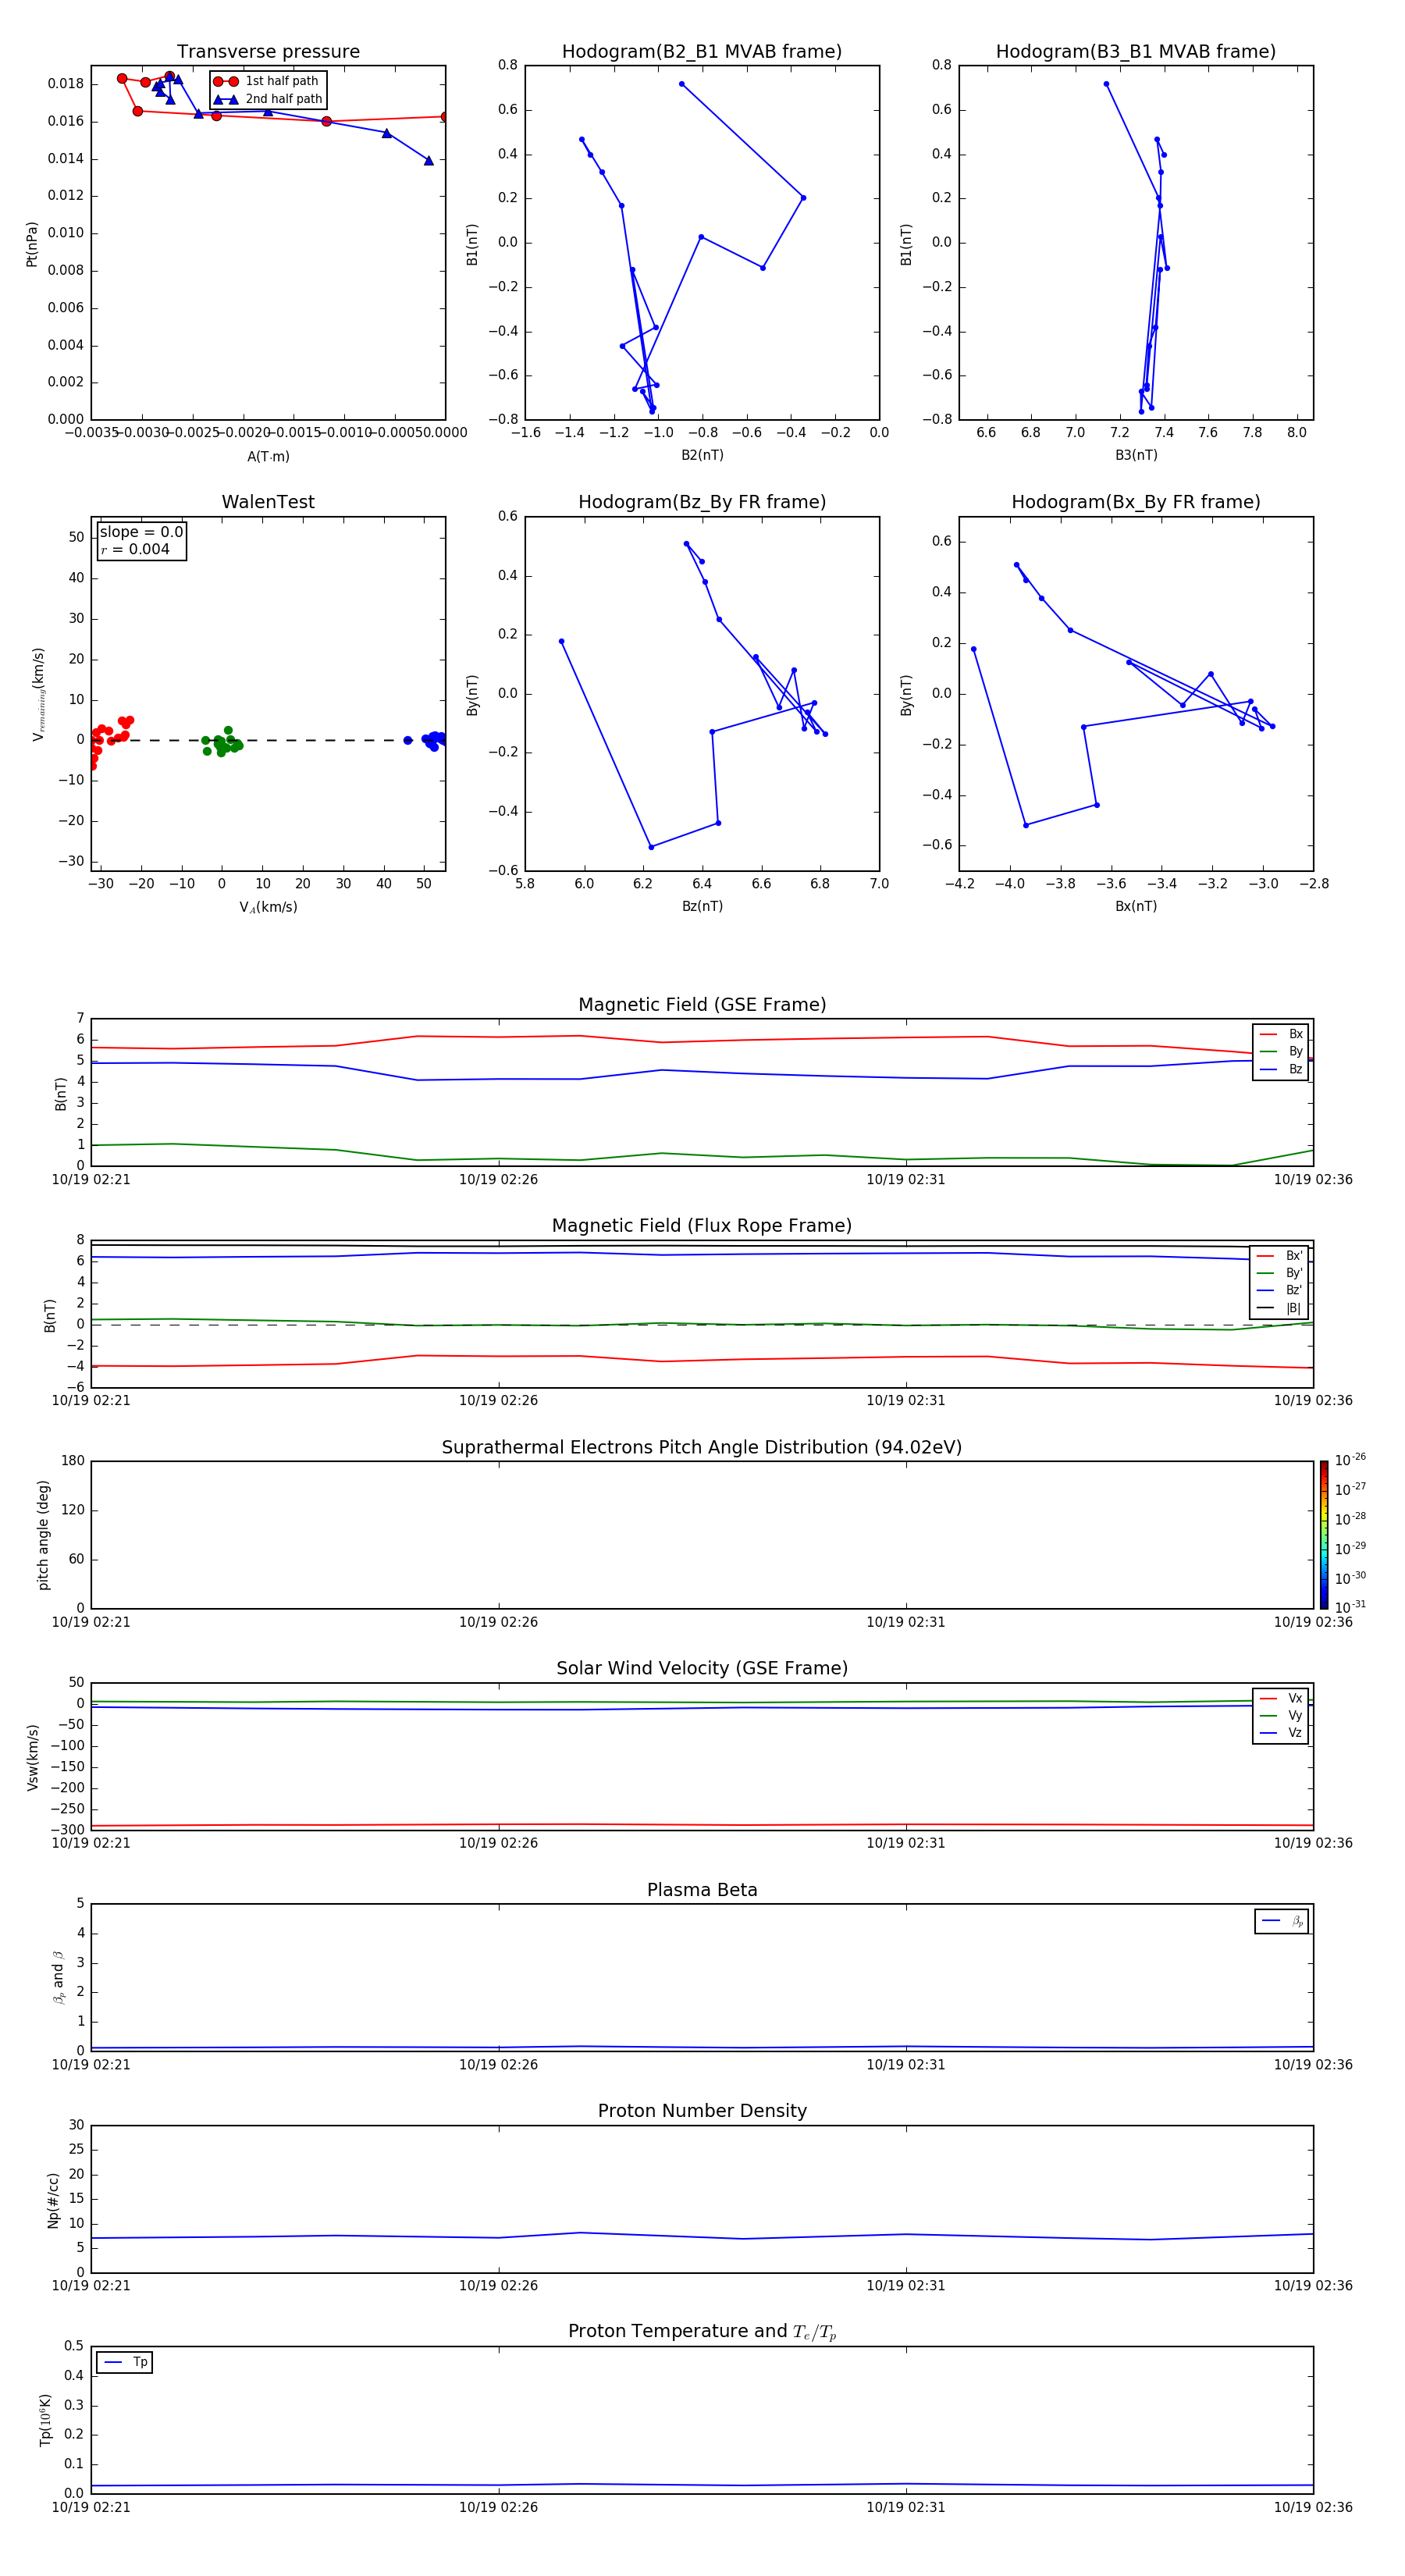Click the "Solar Wind Velocity (GSE Frame)" title
Image resolution: width=1405 pixels, height=2576 pixels.
coord(702,1668)
